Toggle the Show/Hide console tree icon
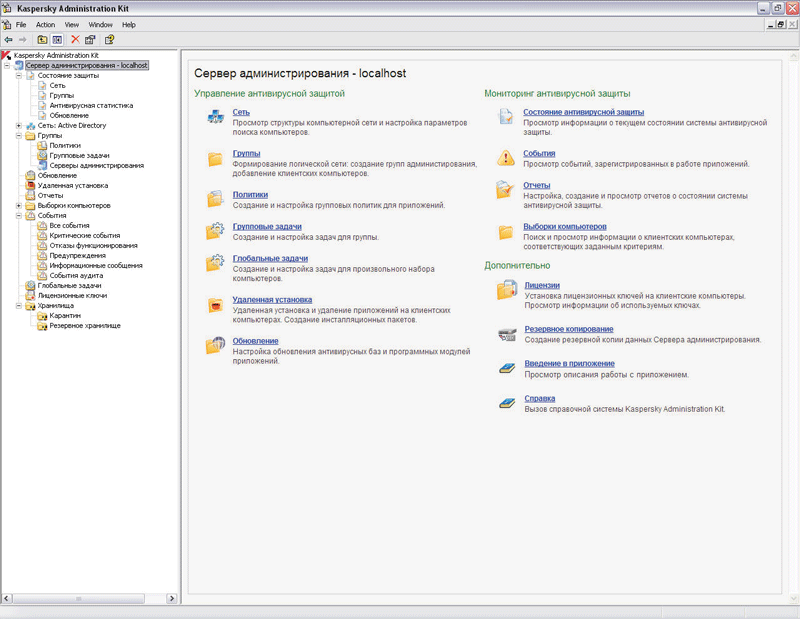Screen dimensions: 800x619 [x=57, y=40]
